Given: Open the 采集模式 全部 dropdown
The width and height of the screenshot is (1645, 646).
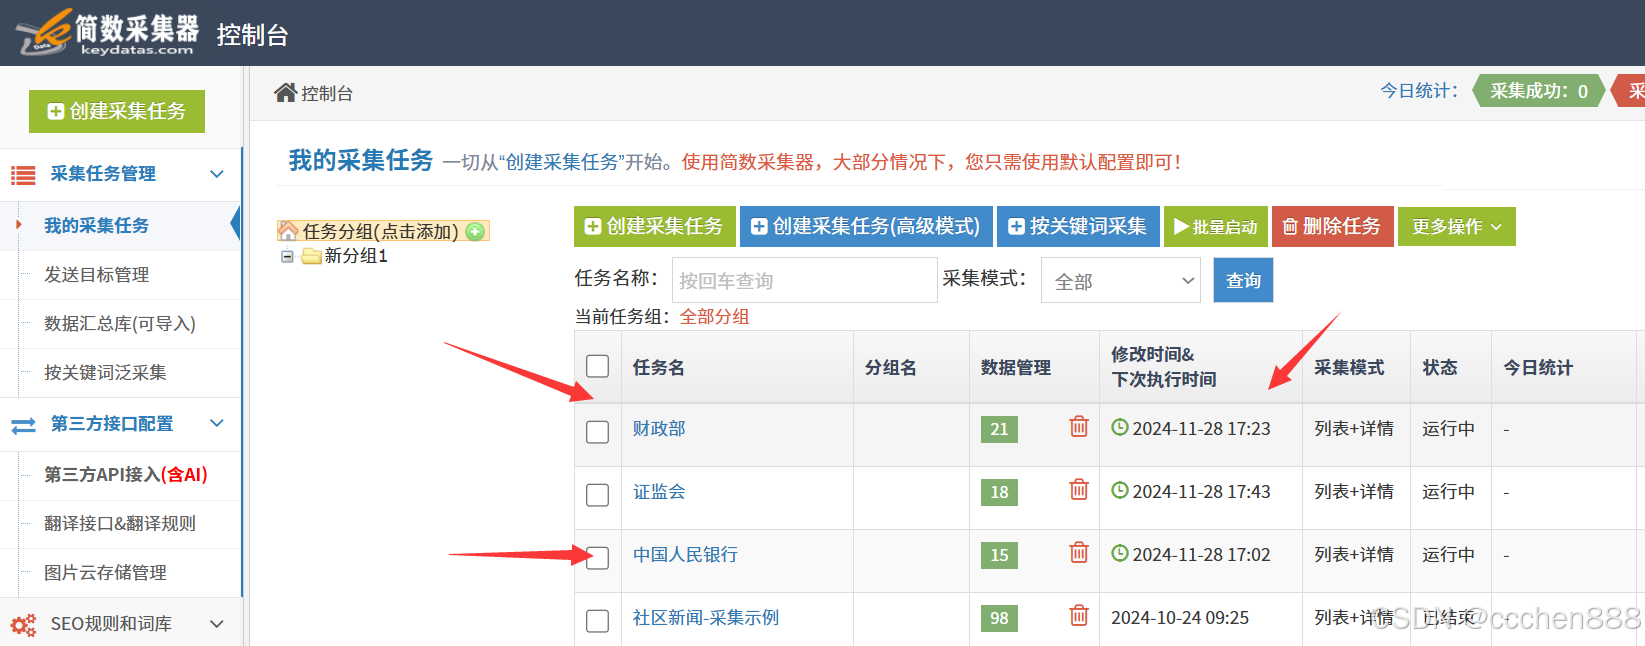Looking at the screenshot, I should [1120, 281].
